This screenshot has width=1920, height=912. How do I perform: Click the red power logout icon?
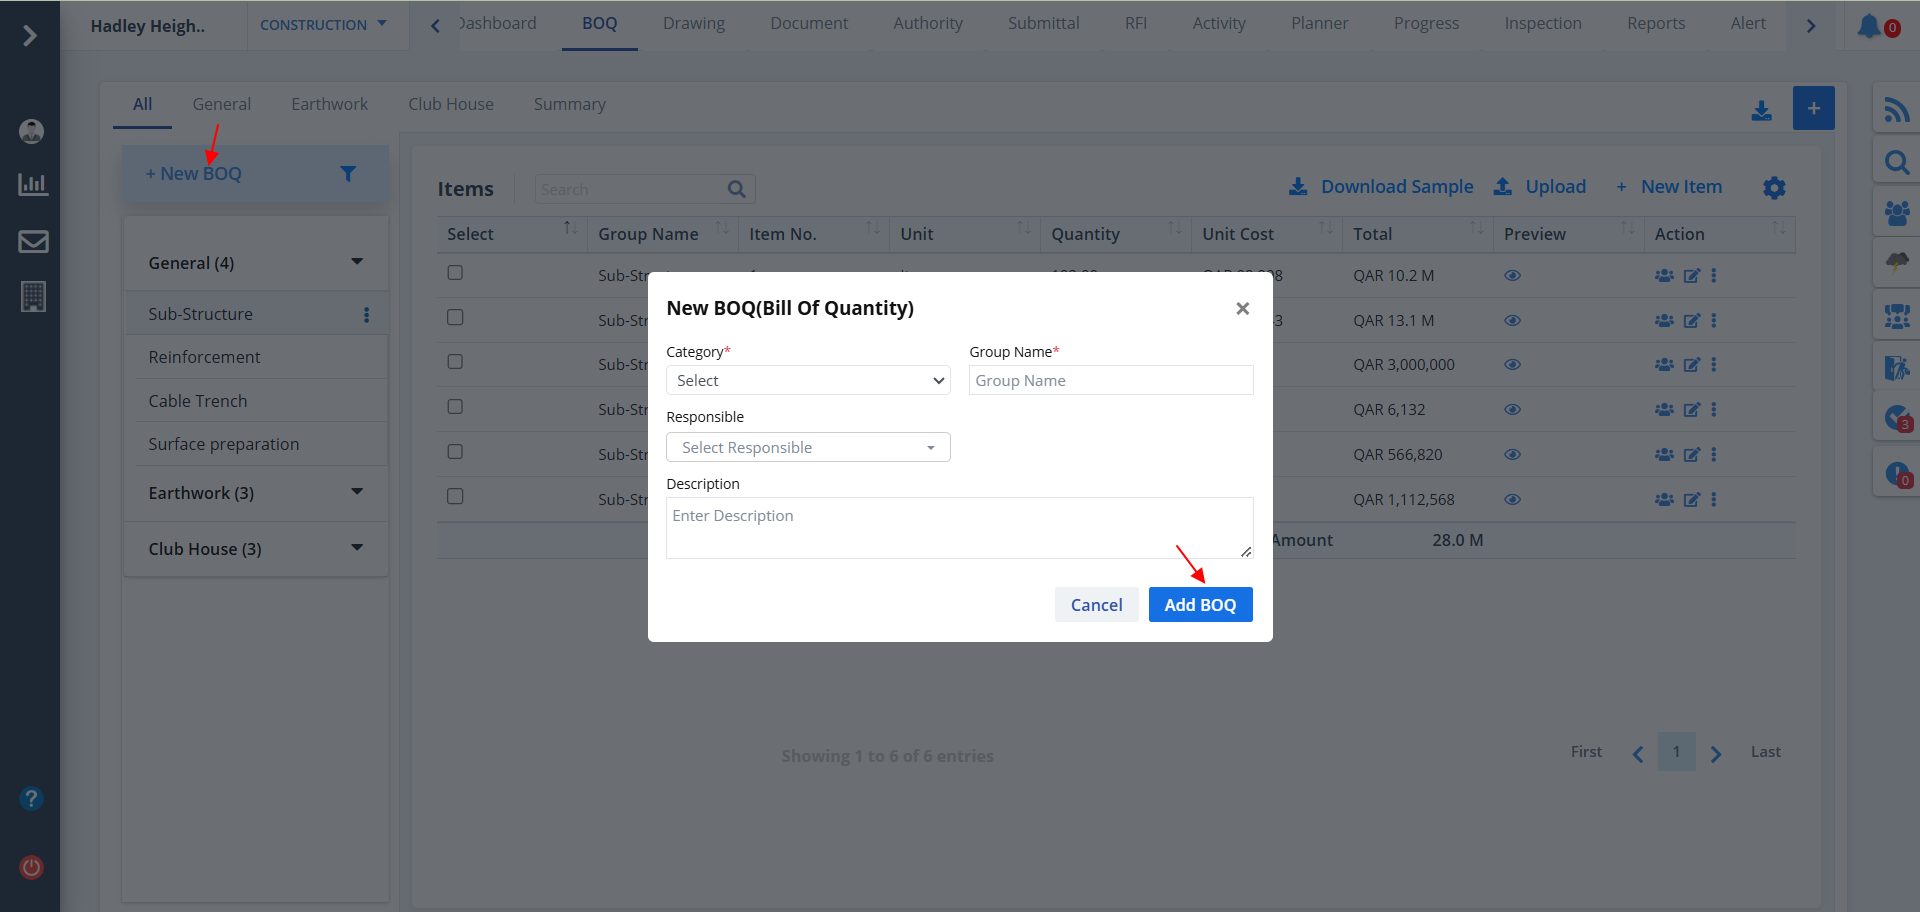point(32,867)
